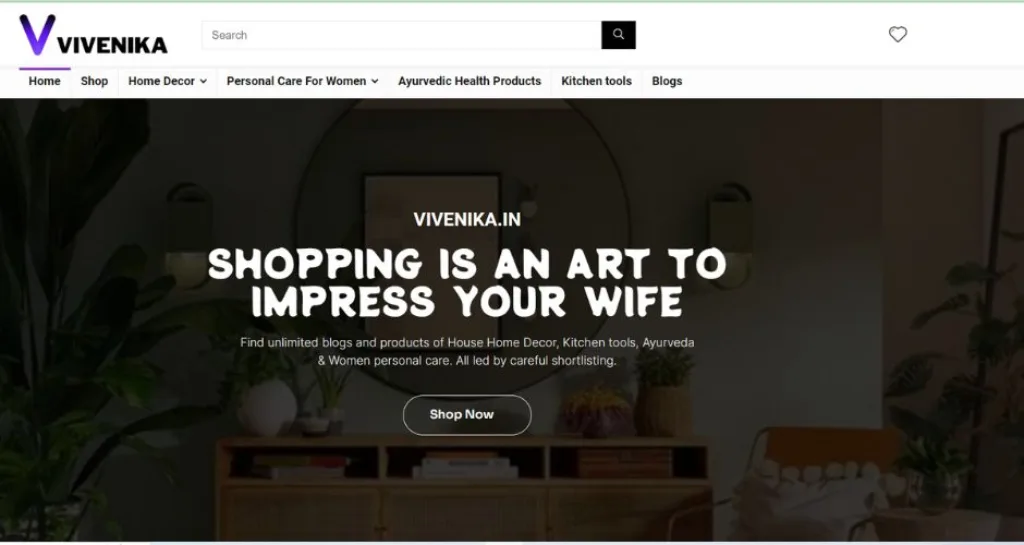Click the Shopping Is An Art headline

click(x=467, y=283)
